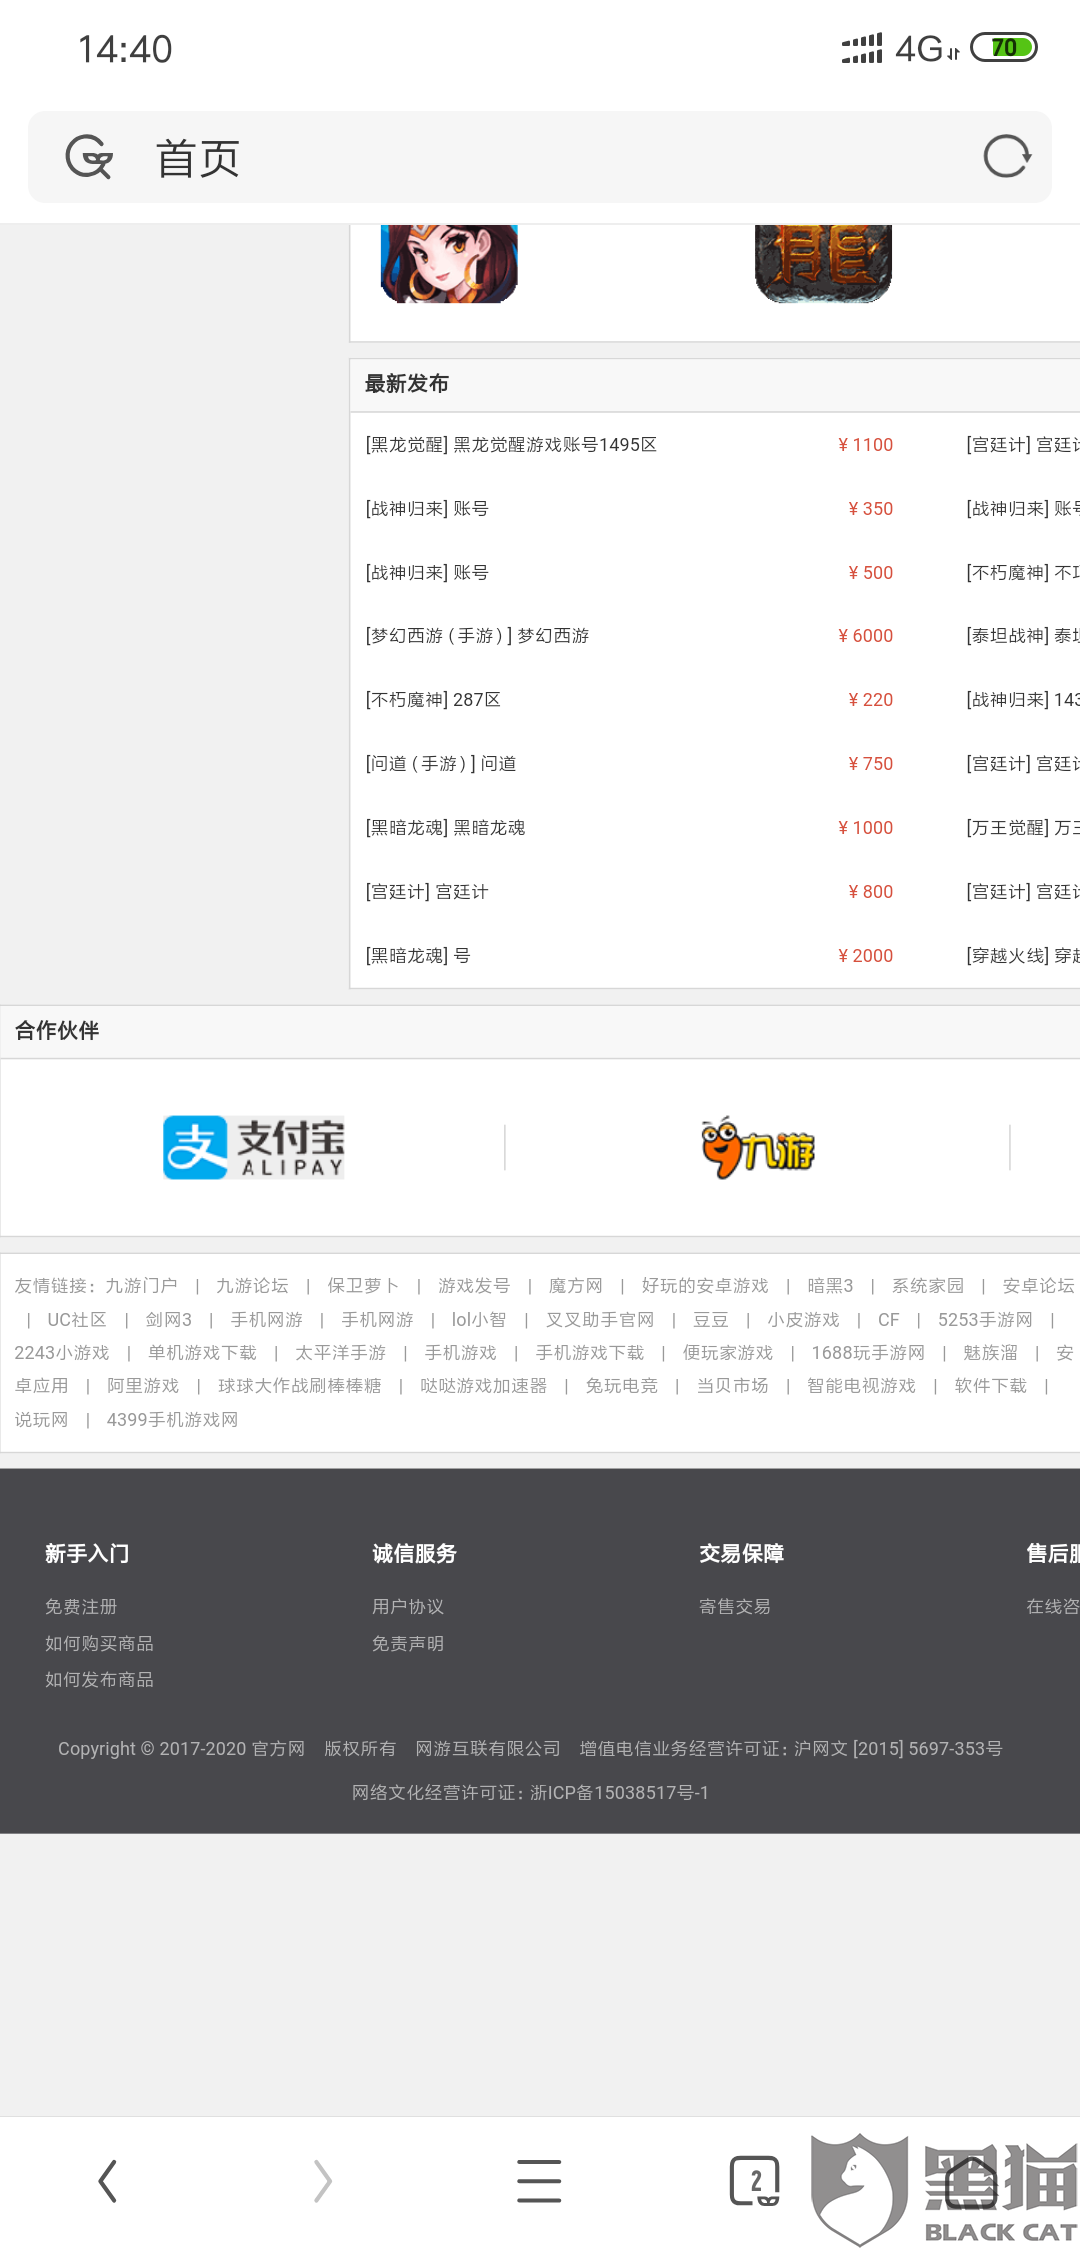Open the 用户协议 link

[x=408, y=1607]
